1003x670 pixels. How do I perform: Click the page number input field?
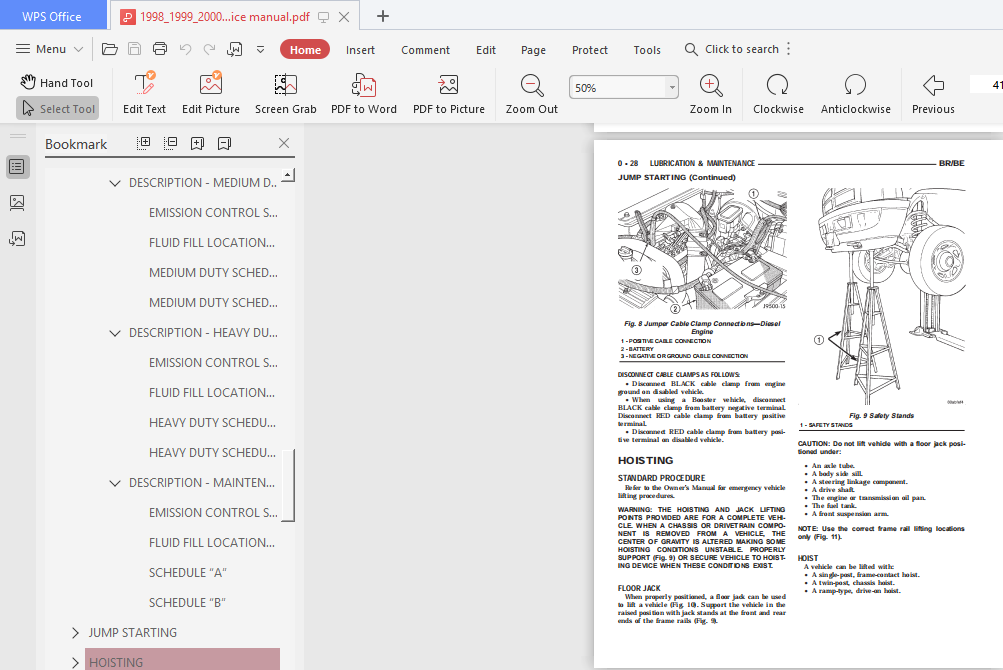click(x=986, y=85)
